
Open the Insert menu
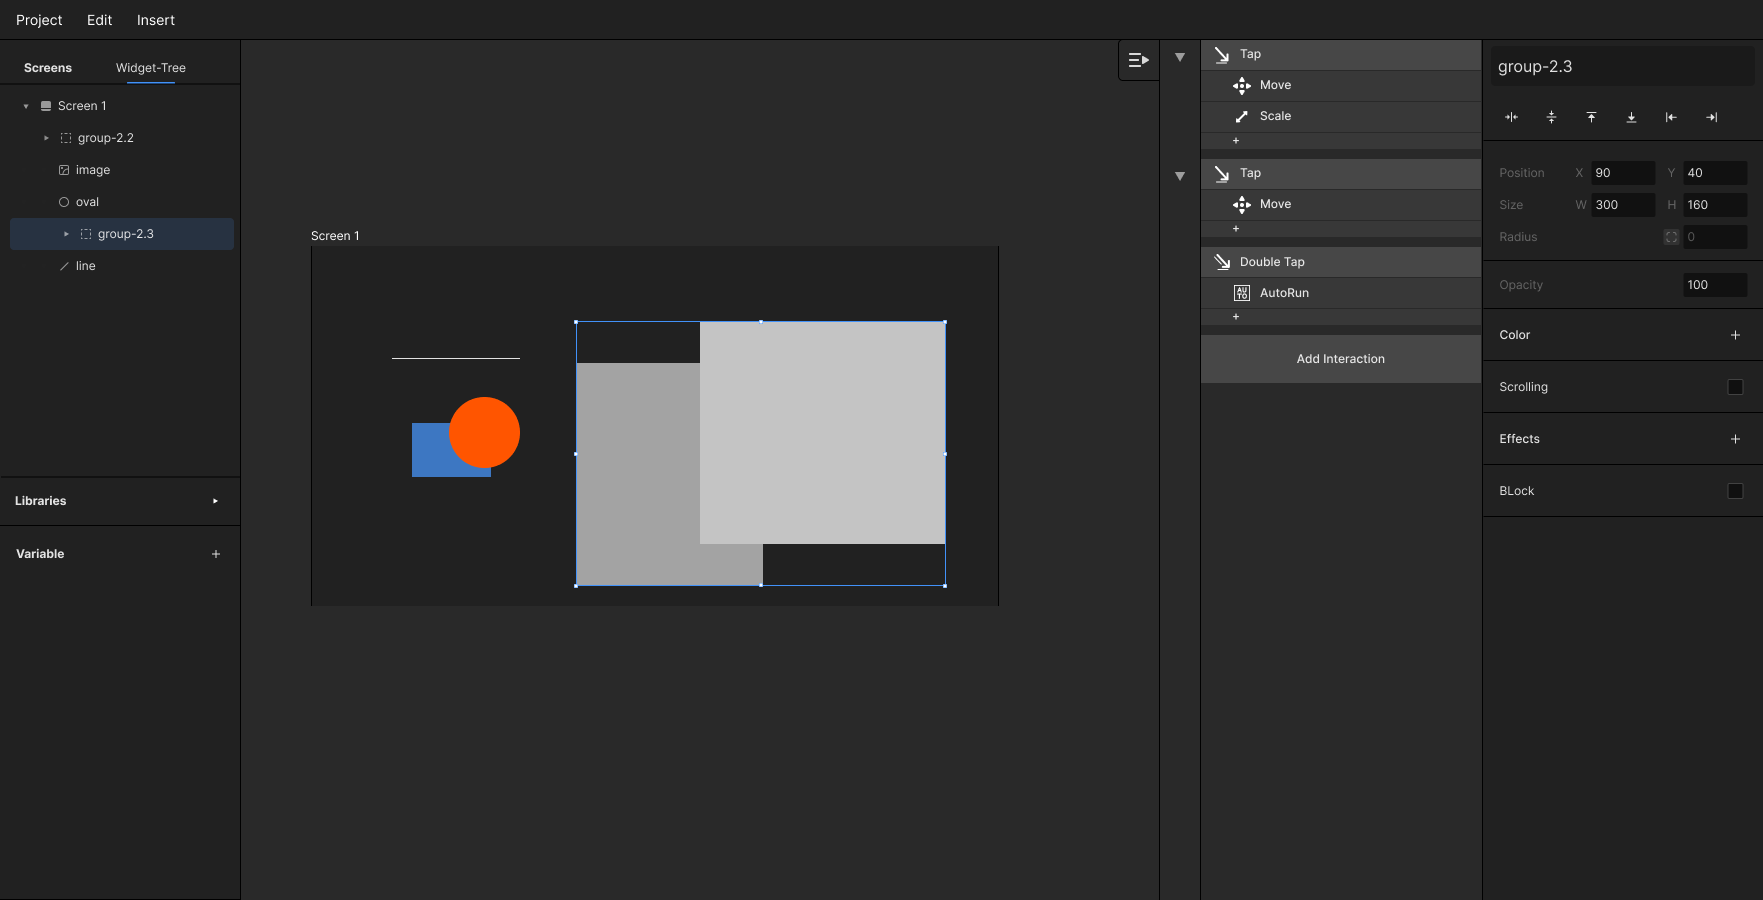[x=155, y=20]
